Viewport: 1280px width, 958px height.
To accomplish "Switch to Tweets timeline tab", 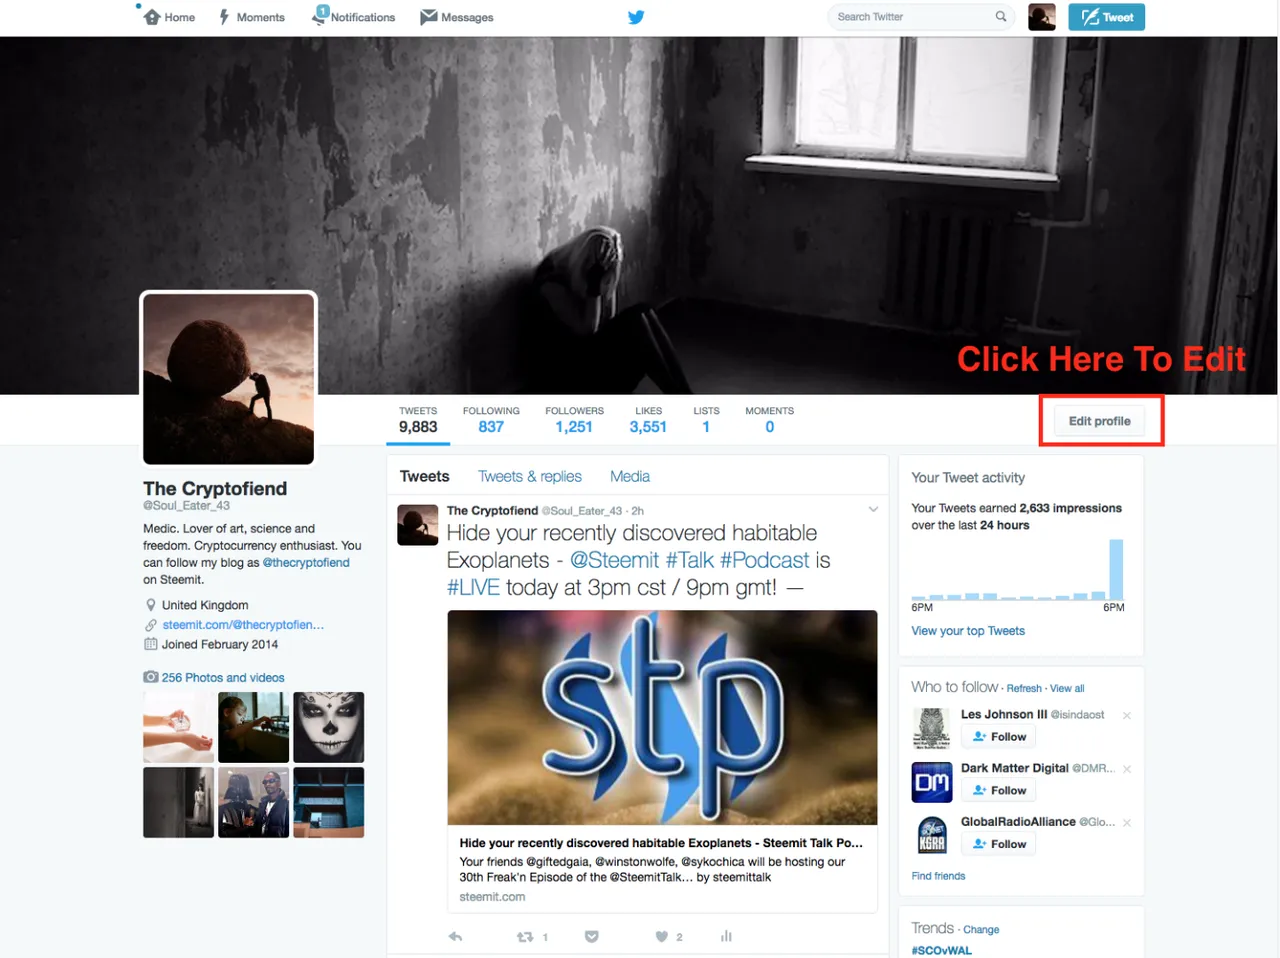I will click(x=425, y=477).
